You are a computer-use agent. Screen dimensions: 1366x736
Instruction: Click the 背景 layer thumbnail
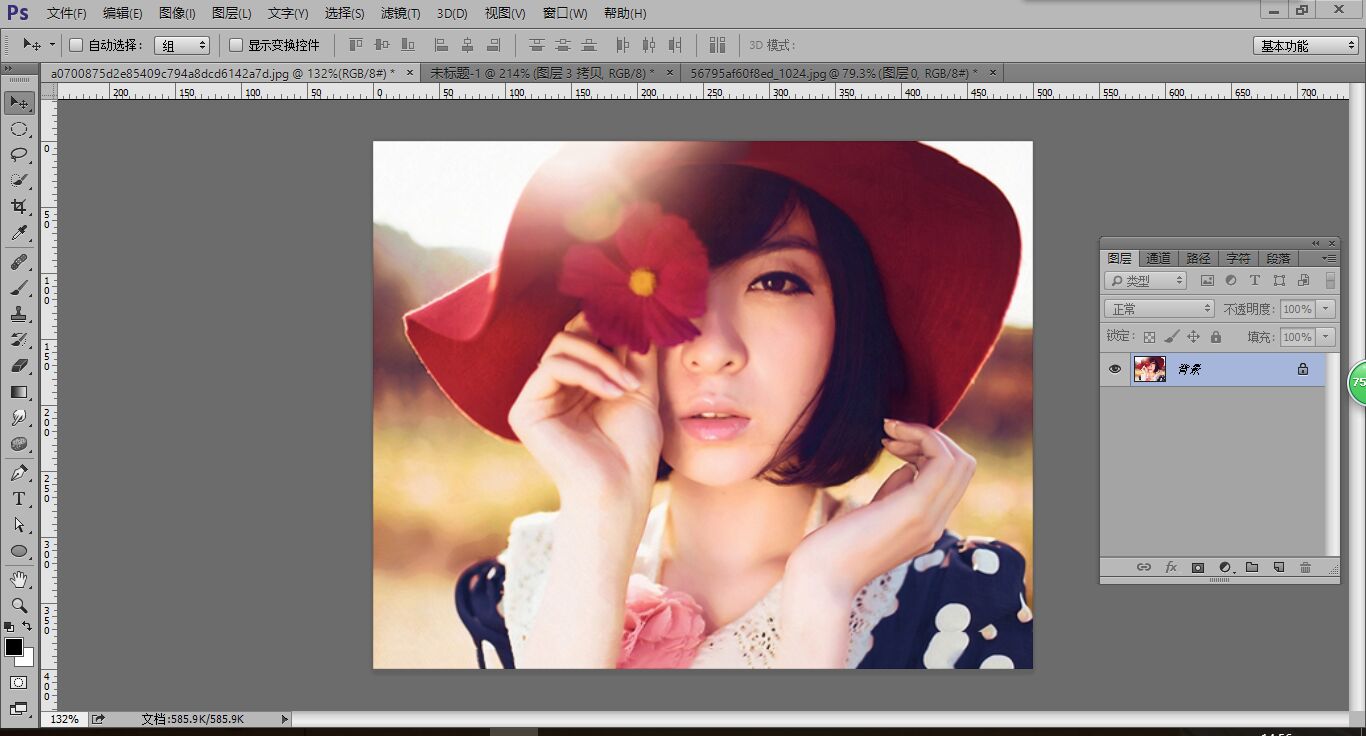tap(1149, 369)
